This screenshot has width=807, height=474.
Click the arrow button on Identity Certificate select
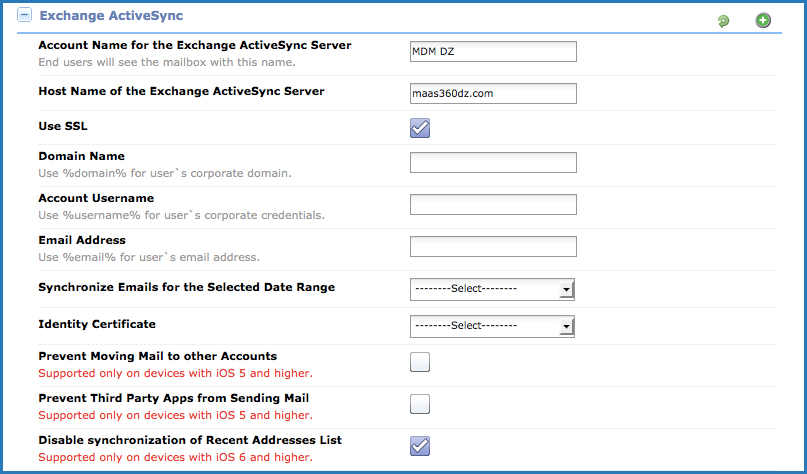pos(566,326)
